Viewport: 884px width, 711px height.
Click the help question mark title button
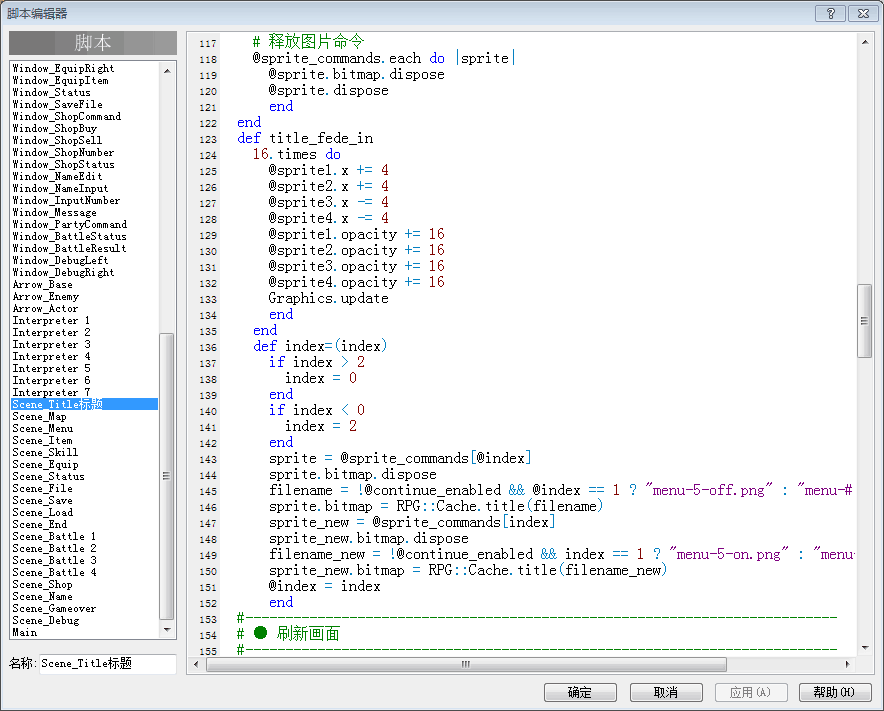pyautogui.click(x=830, y=14)
